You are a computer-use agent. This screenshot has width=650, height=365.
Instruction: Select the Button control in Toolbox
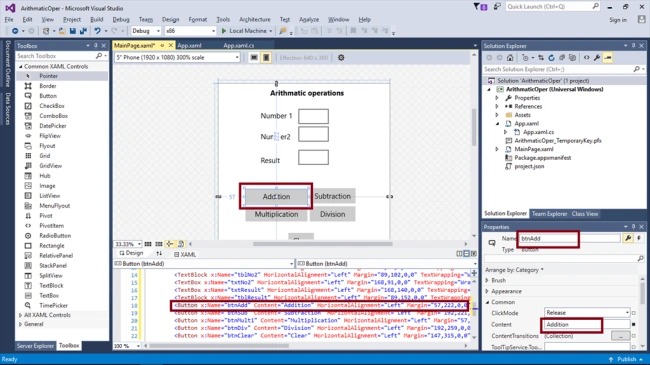click(48, 96)
